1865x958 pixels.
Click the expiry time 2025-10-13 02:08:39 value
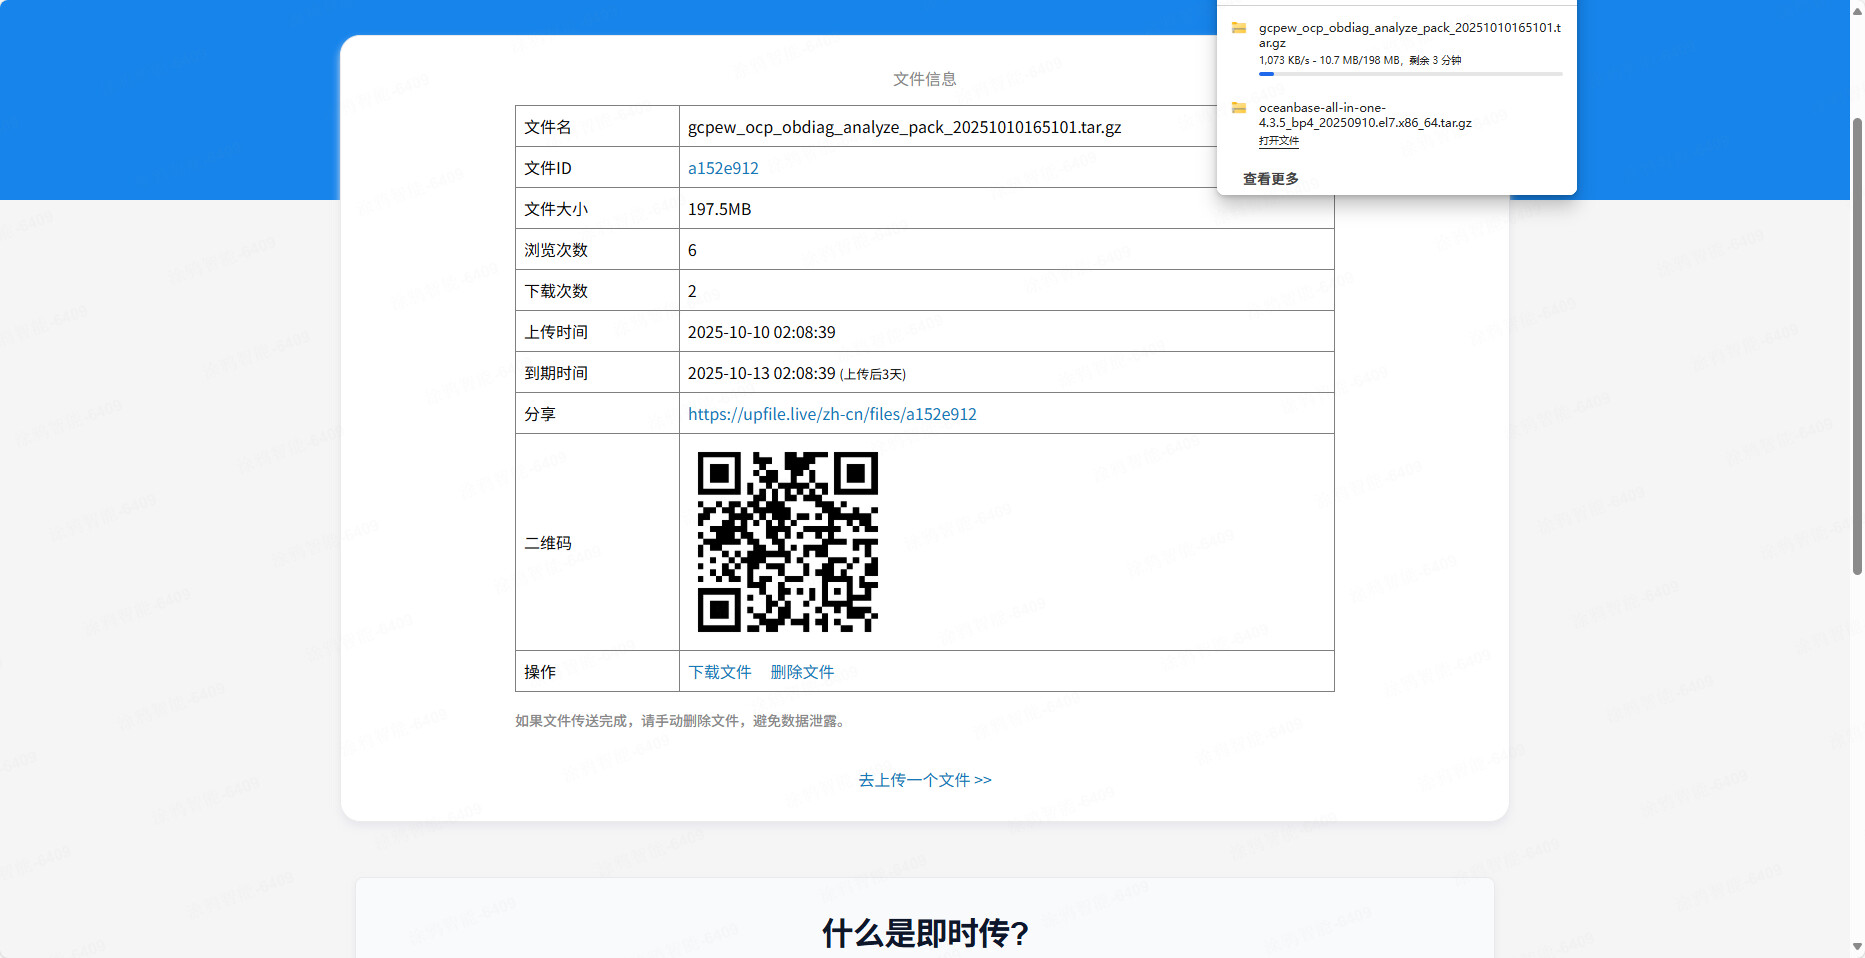[761, 373]
